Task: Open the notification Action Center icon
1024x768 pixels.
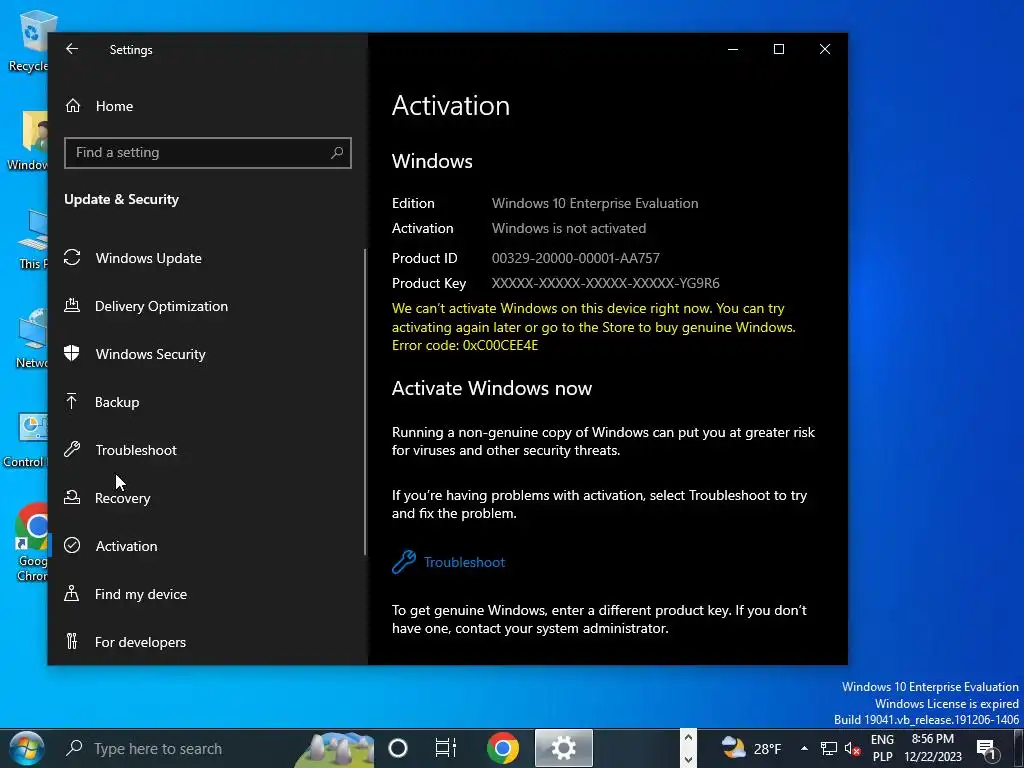Action: (987, 748)
